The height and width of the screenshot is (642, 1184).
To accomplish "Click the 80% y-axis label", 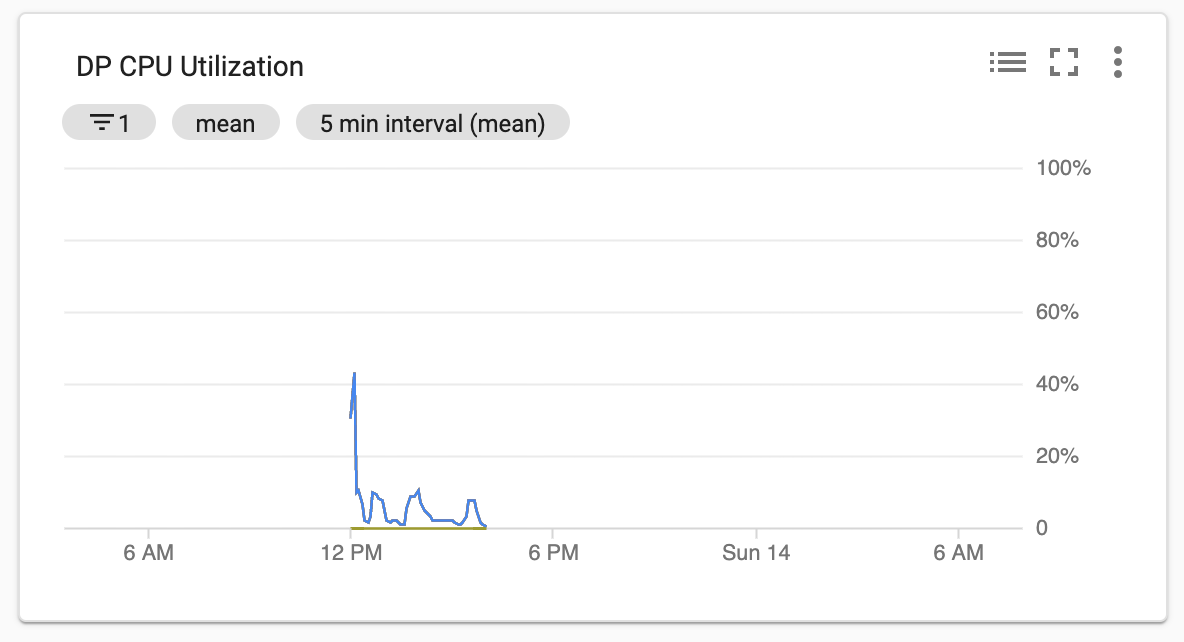I will click(x=1057, y=240).
